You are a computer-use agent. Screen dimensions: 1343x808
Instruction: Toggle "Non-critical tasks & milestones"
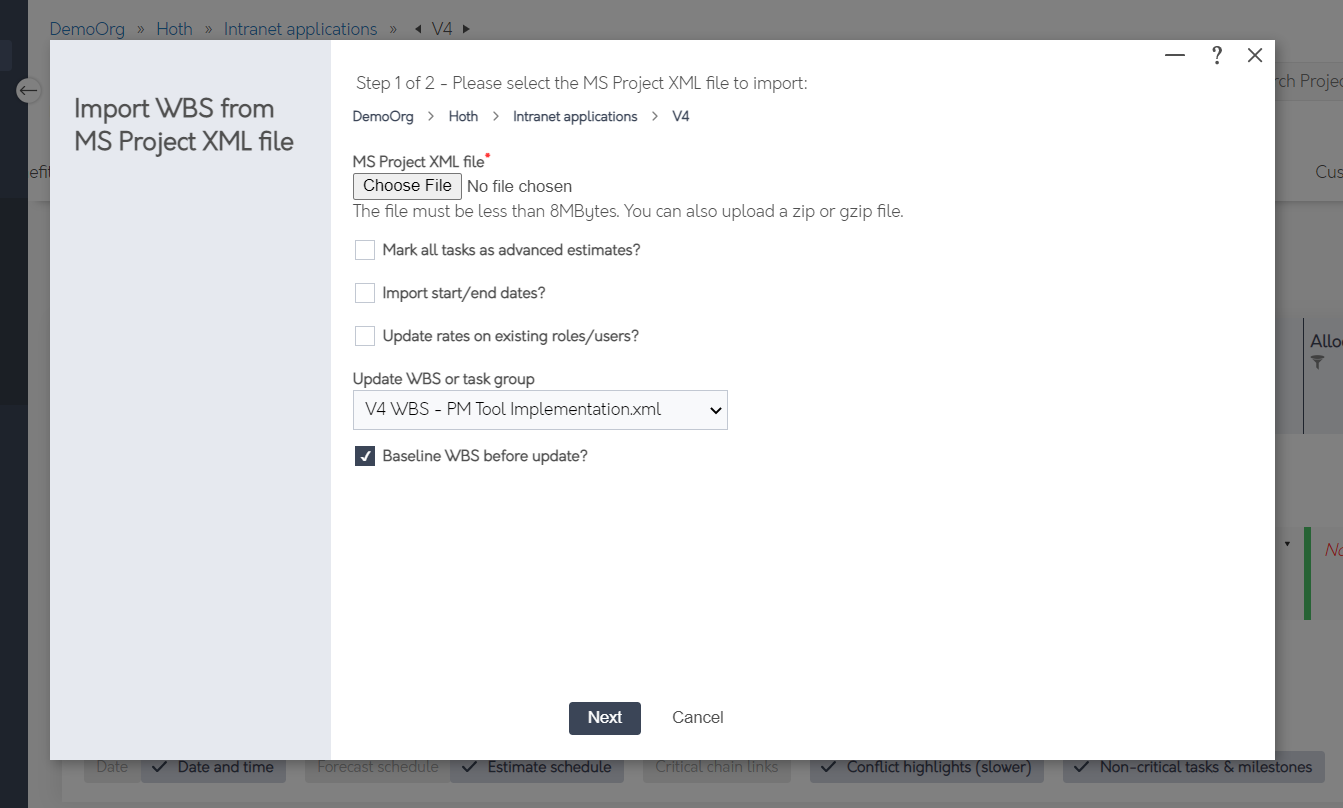click(1192, 767)
